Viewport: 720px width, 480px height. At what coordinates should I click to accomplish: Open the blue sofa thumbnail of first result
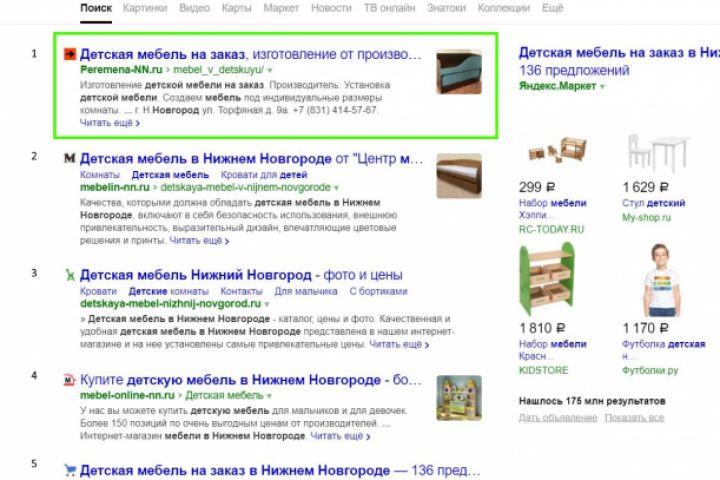click(x=459, y=72)
